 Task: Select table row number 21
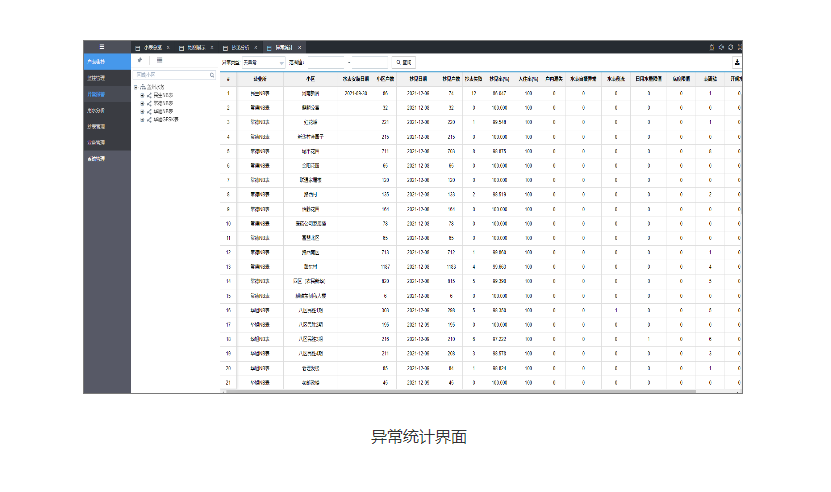tap(481, 382)
